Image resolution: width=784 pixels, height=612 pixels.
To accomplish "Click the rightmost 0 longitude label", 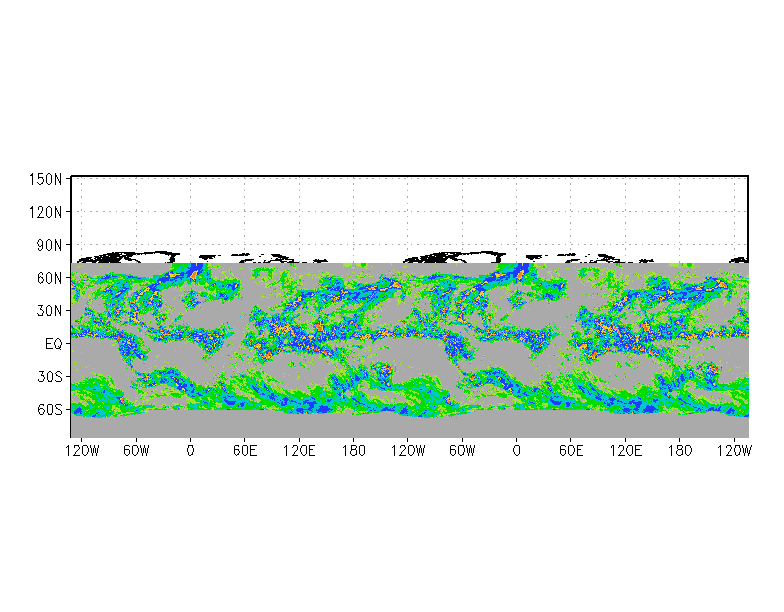I will [516, 451].
